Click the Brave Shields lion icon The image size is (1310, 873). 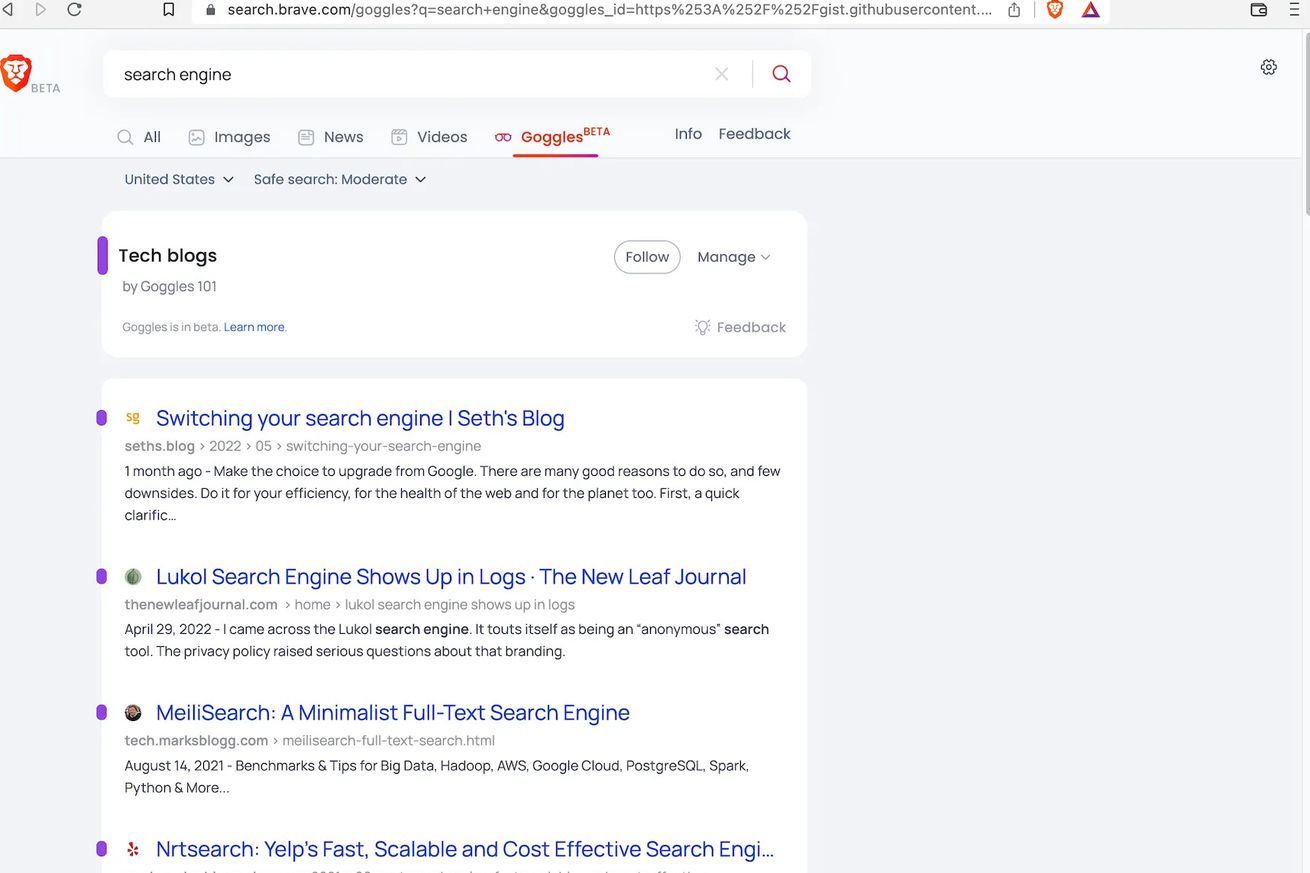pos(1054,10)
